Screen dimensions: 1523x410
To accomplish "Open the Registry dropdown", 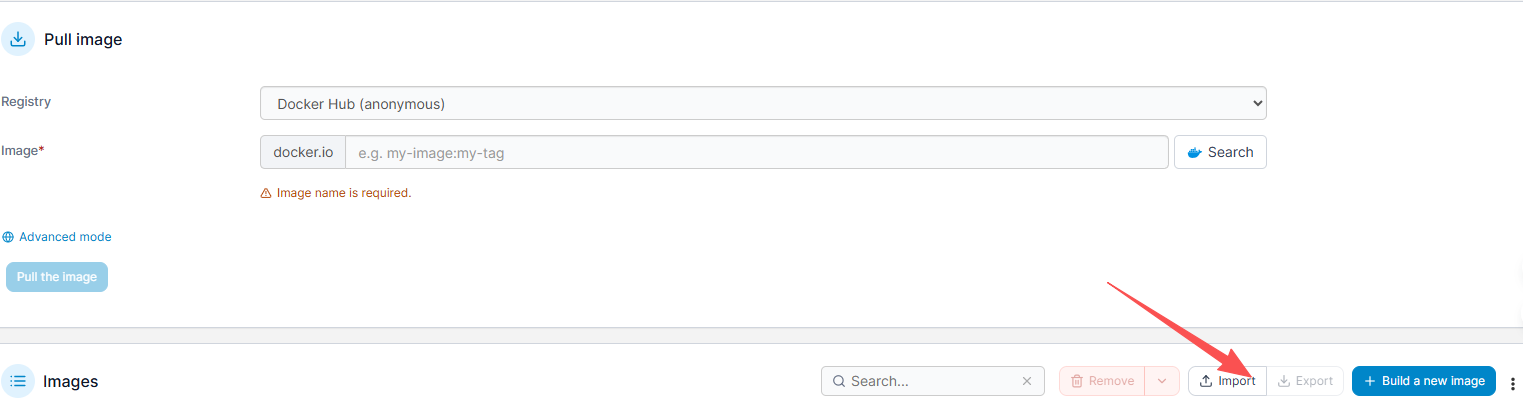I will point(763,103).
